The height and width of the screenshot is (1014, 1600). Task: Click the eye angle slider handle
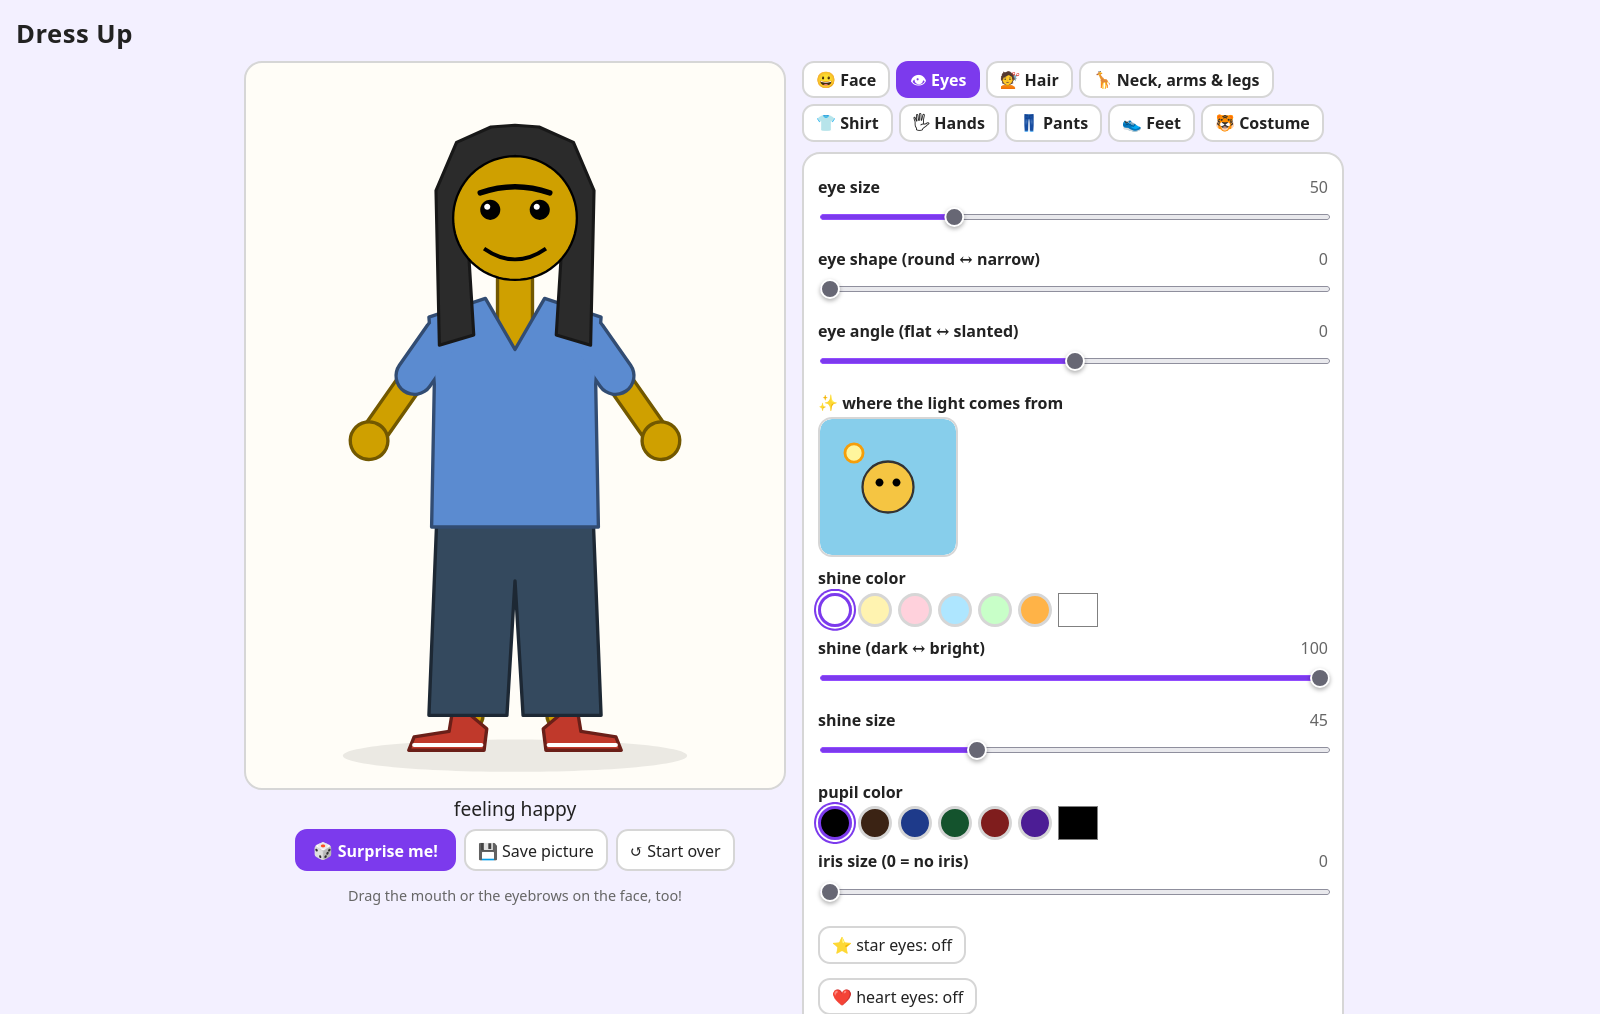[x=1075, y=361]
